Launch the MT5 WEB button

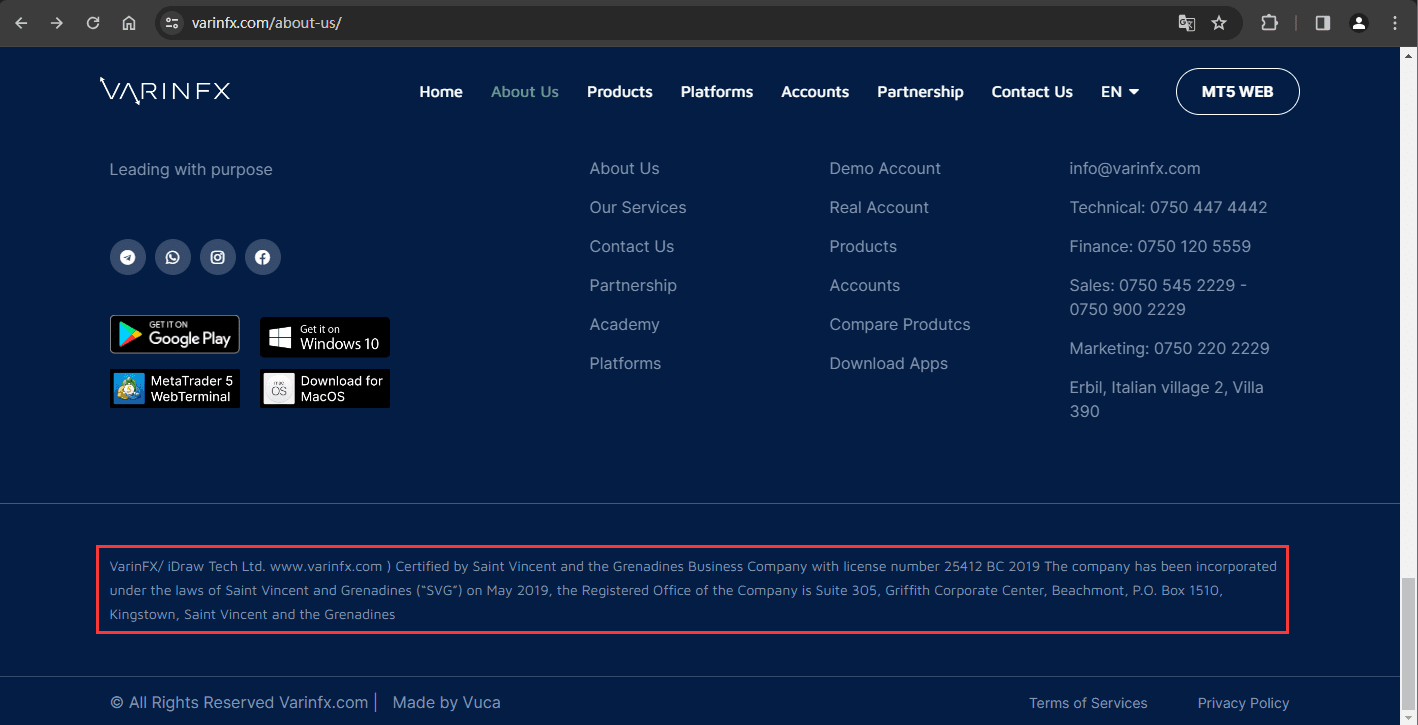(x=1238, y=91)
